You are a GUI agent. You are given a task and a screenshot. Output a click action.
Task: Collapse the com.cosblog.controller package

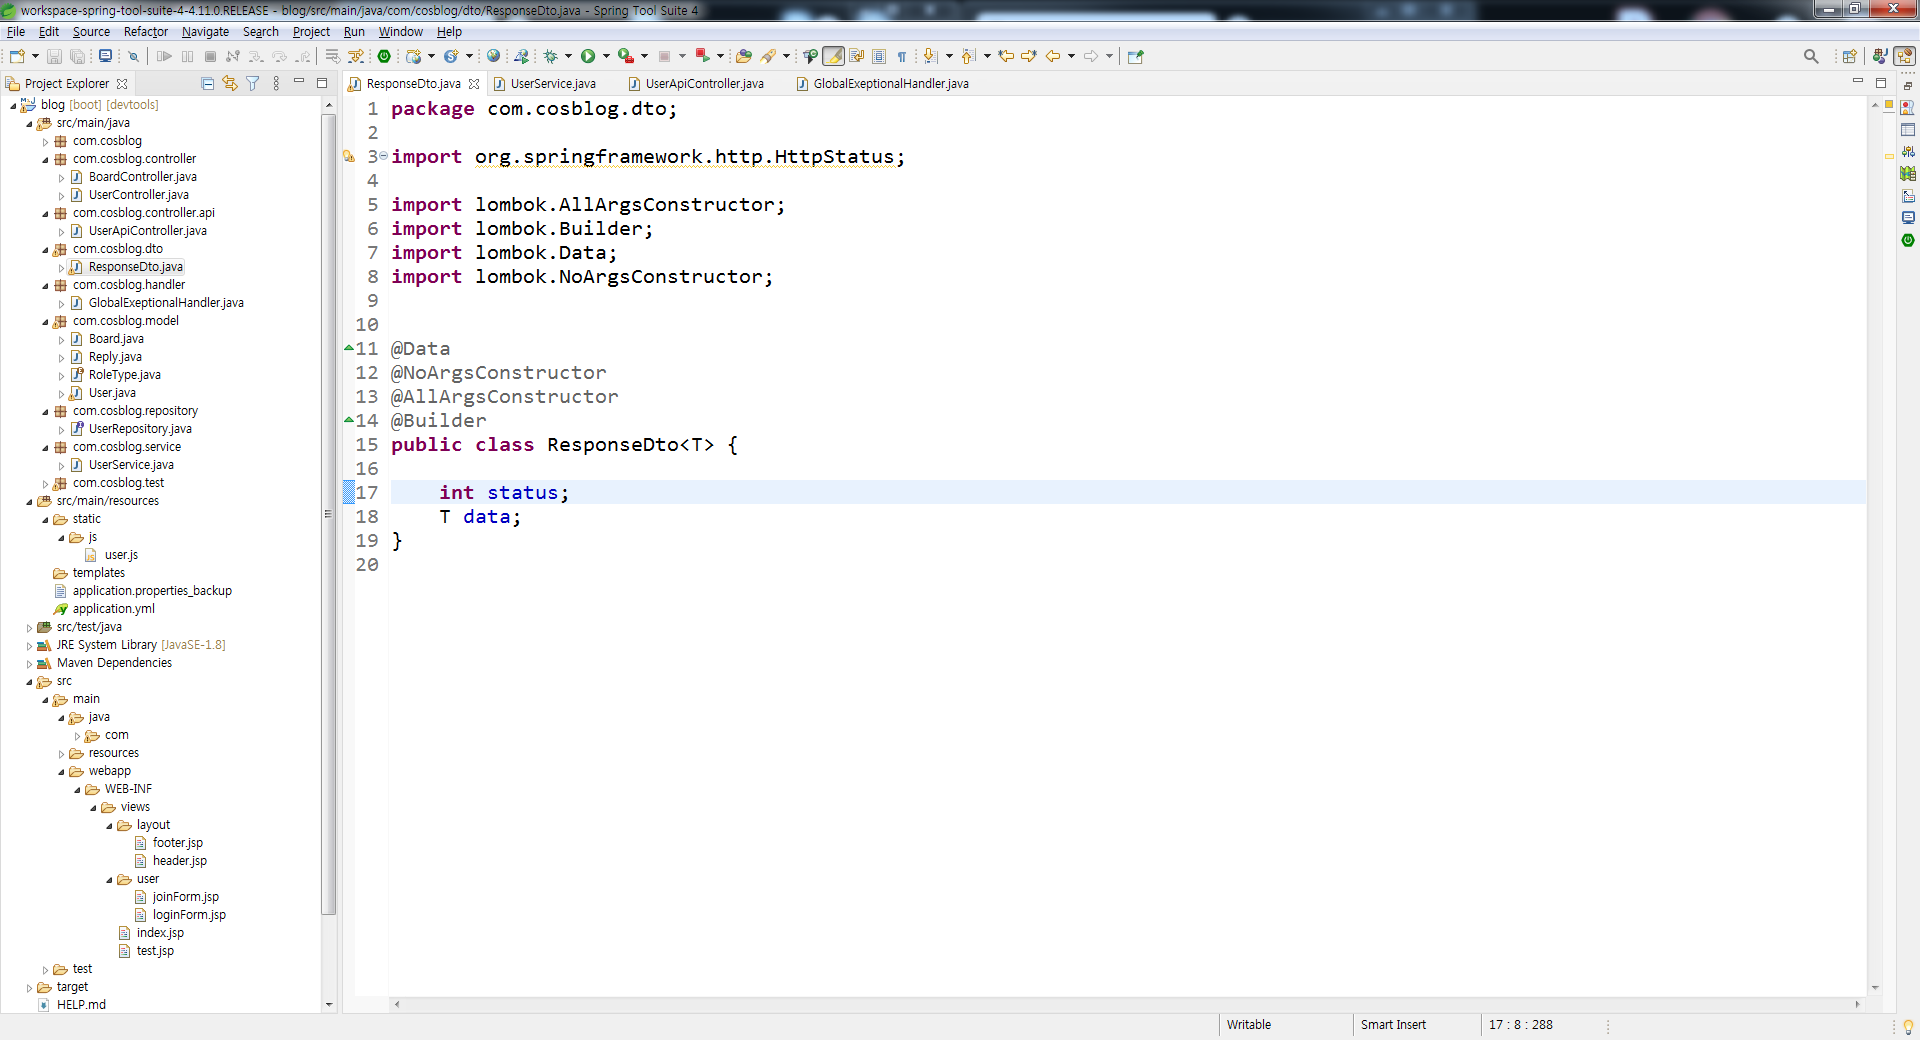tap(45, 160)
